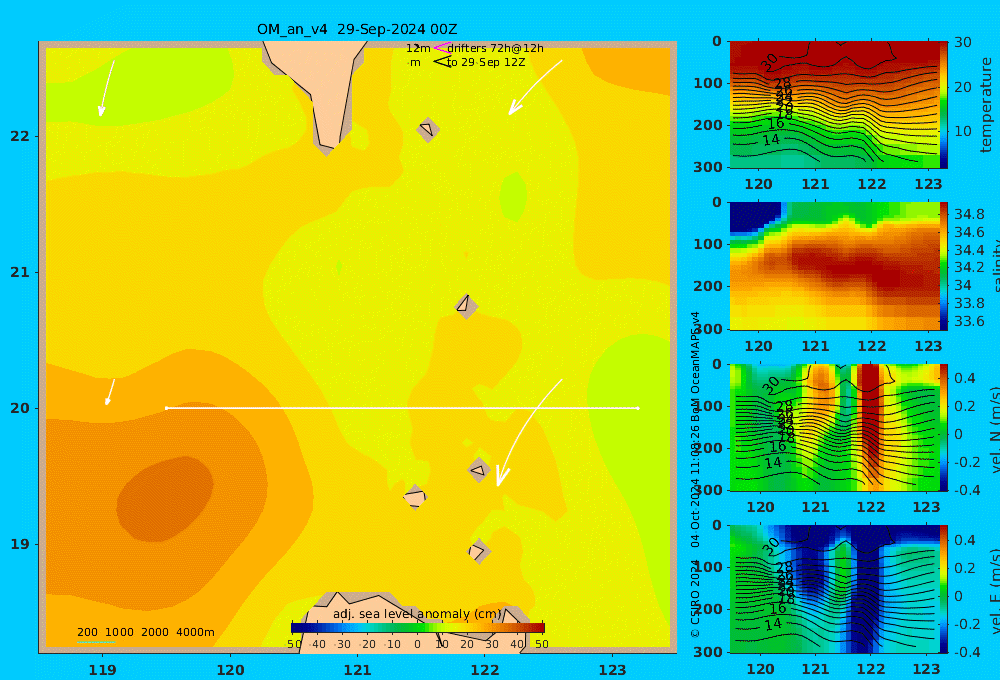Click longitude 122 under the salinity panel
The width and height of the screenshot is (1000, 680).
(871, 346)
